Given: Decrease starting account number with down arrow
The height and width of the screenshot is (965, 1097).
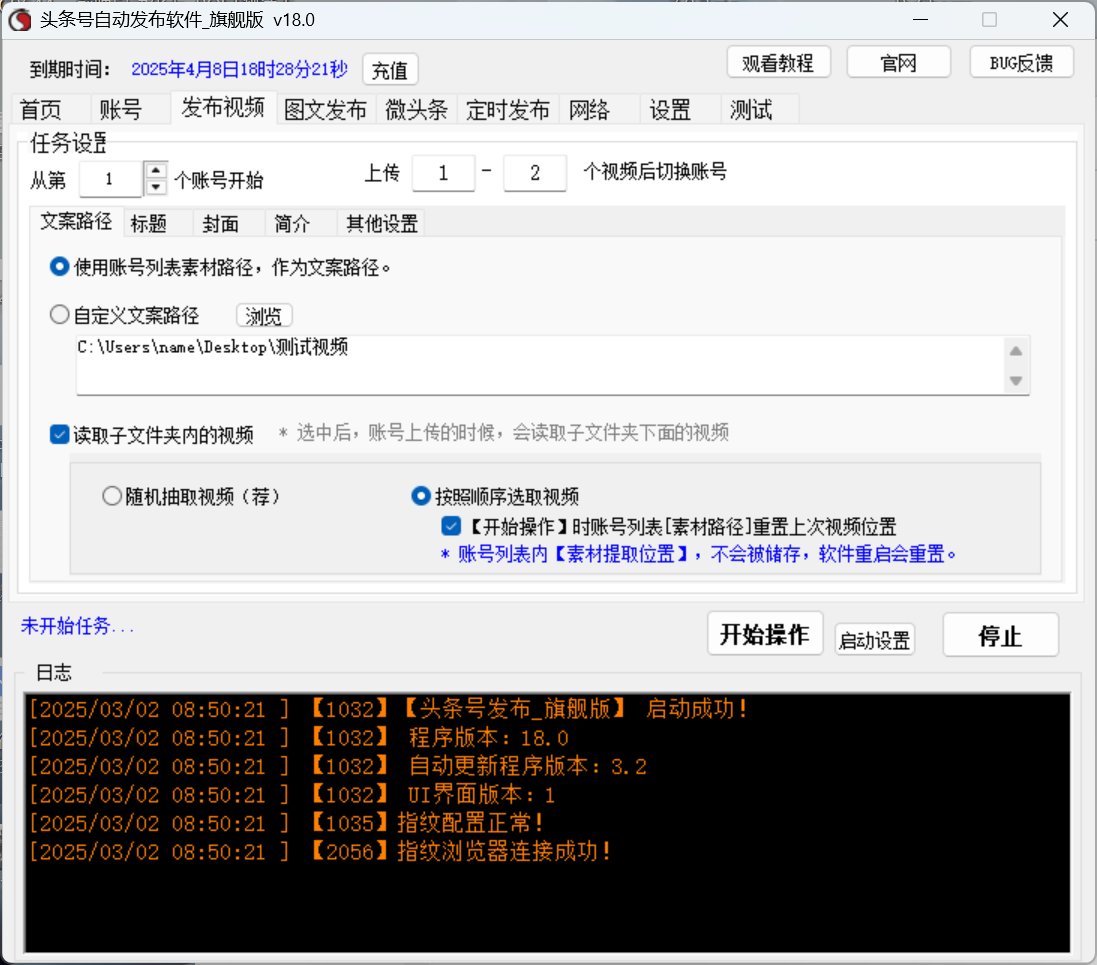Looking at the screenshot, I should pos(155,187).
